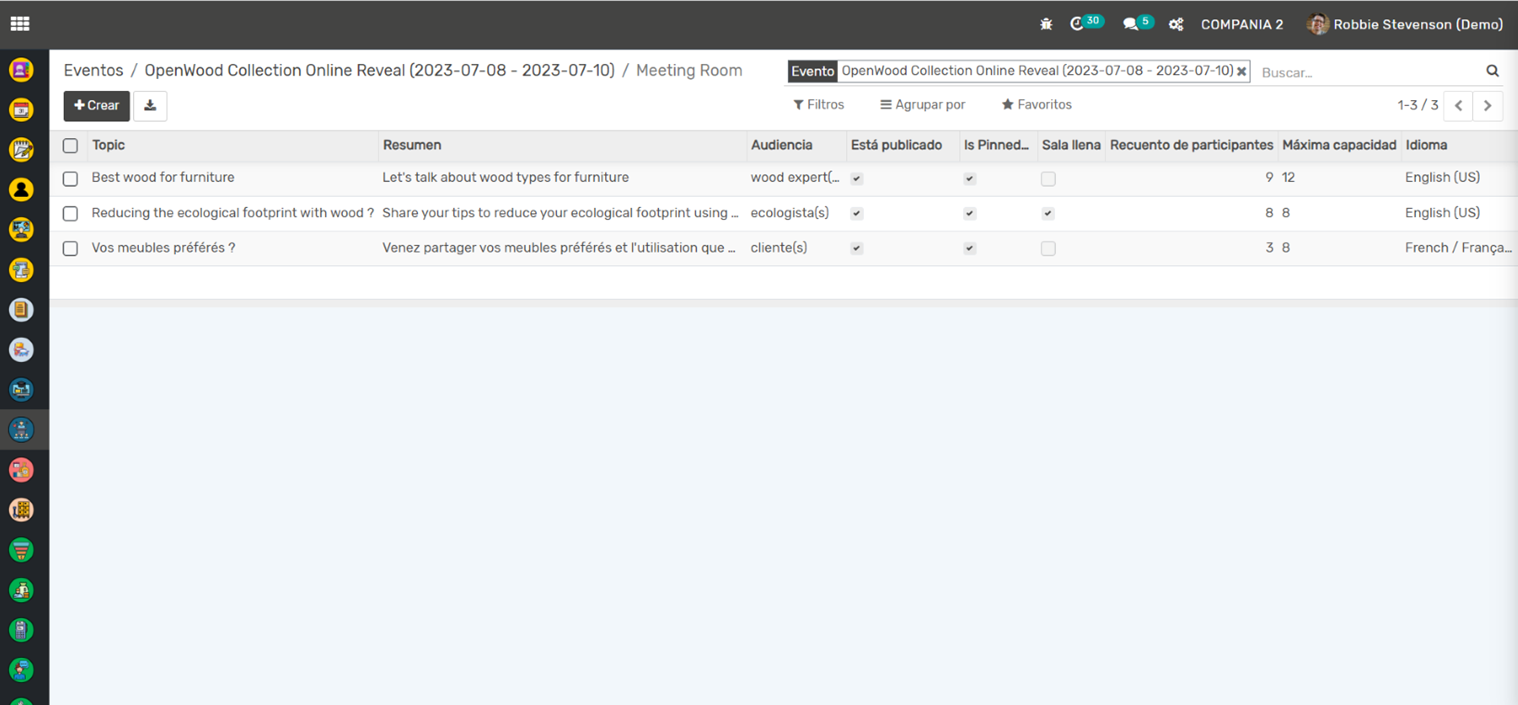Navigate to Eventos breadcrumb link

tap(93, 71)
